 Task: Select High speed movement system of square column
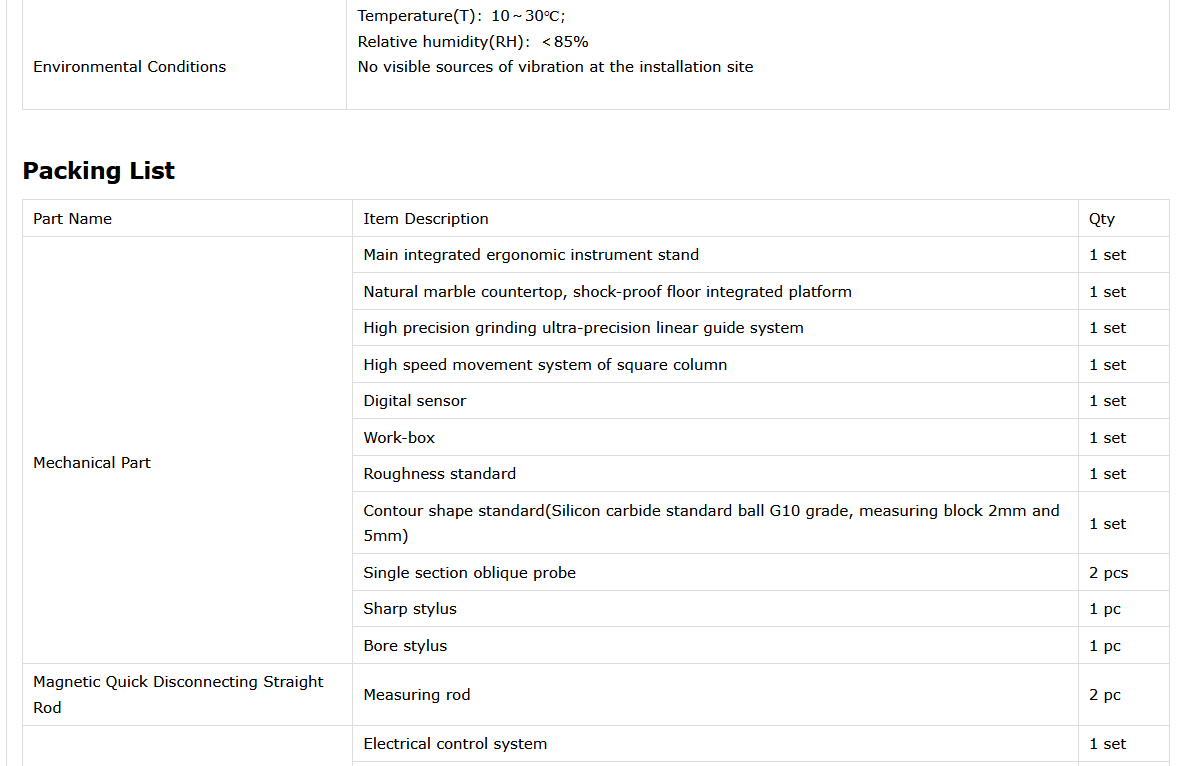(545, 365)
